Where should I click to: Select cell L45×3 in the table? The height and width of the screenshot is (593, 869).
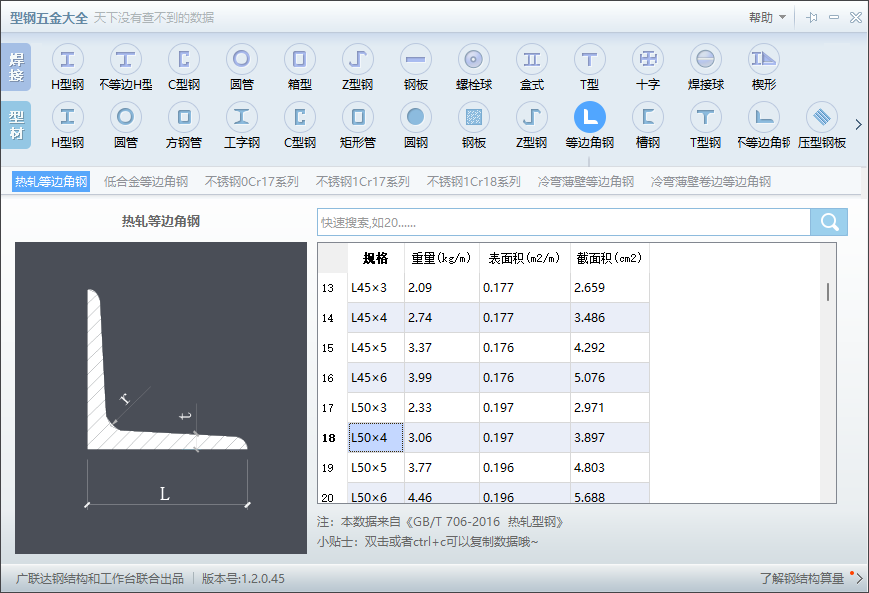[376, 288]
